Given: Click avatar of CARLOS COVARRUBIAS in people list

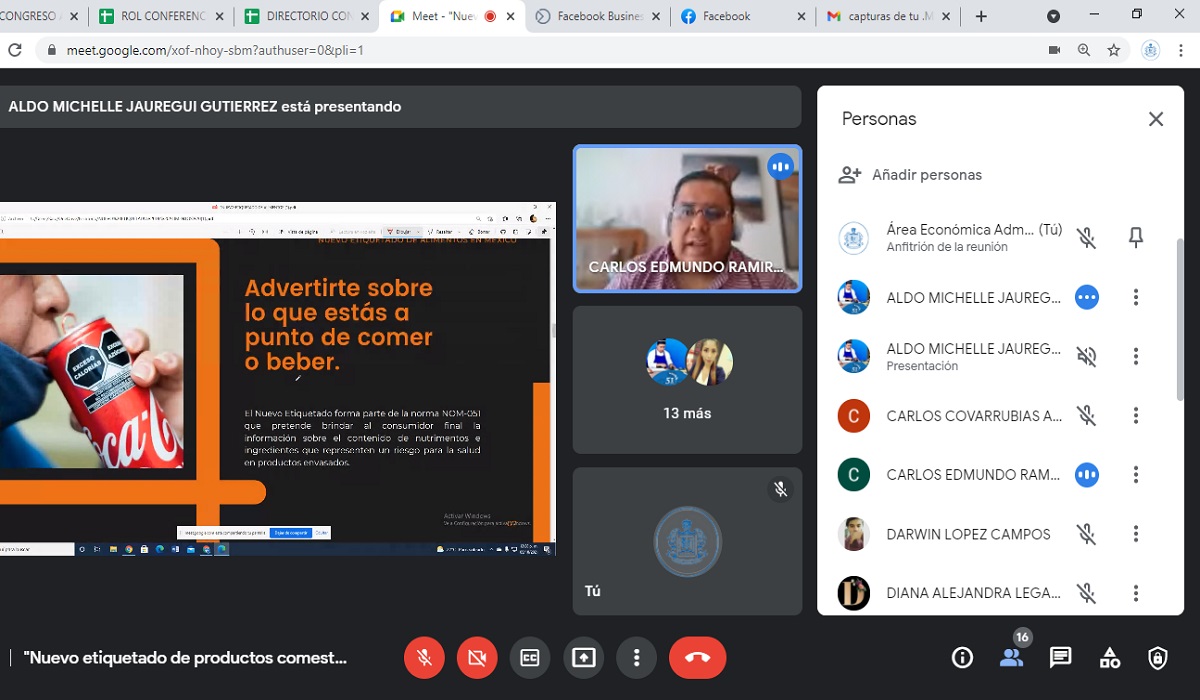Looking at the screenshot, I should 854,415.
